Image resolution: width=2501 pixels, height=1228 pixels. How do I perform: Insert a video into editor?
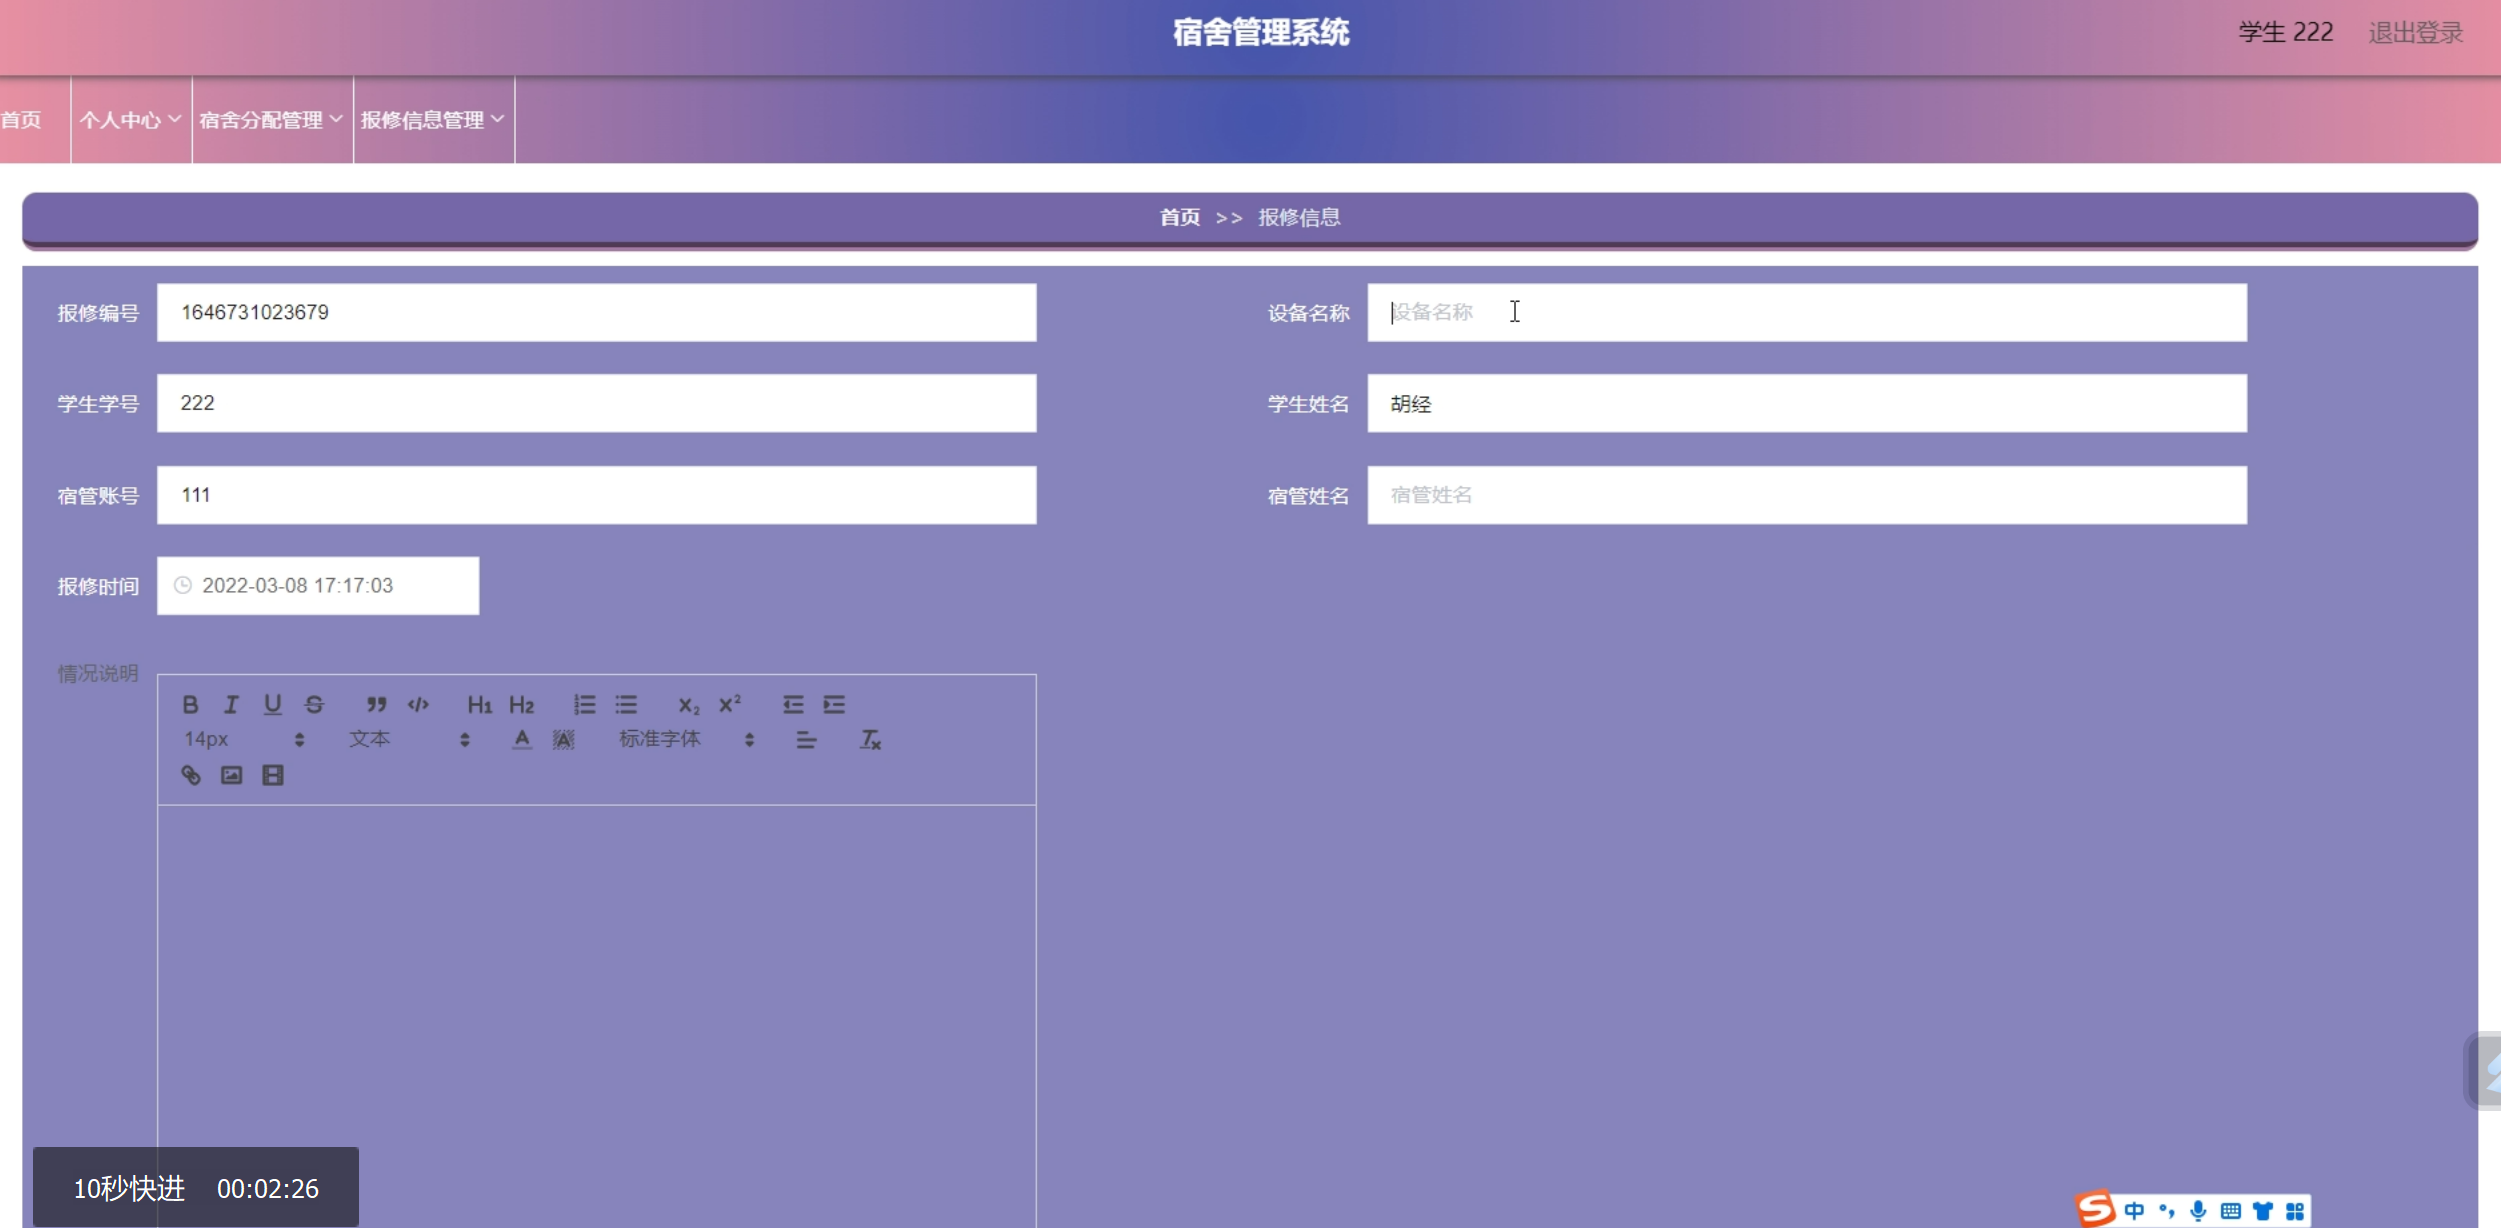click(272, 775)
